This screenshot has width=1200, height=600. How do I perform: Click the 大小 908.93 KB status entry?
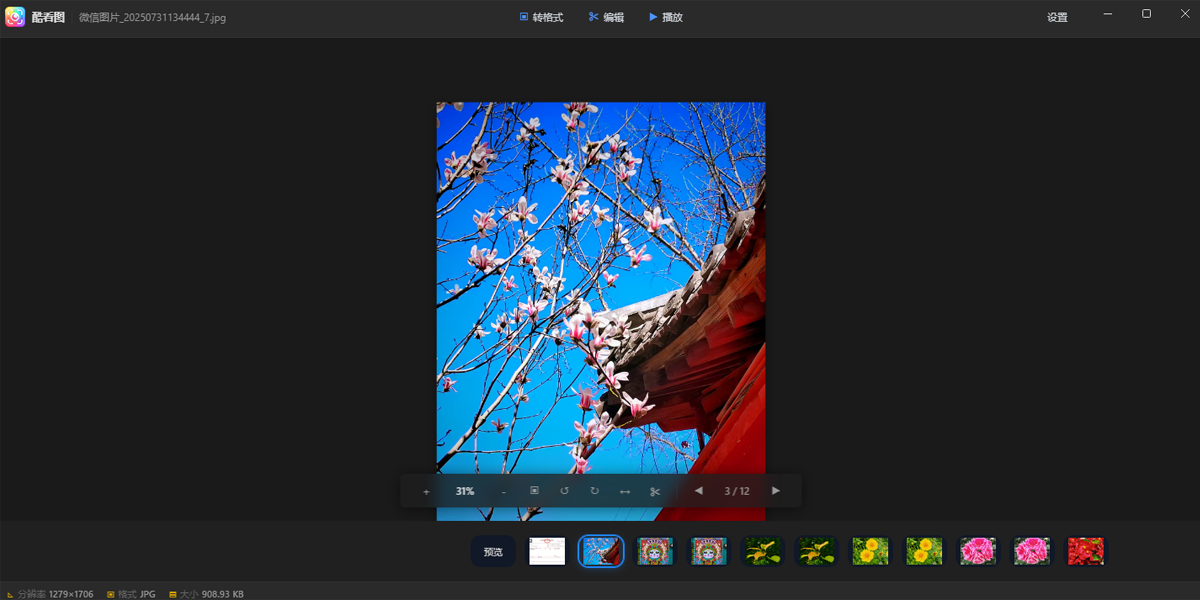206,594
